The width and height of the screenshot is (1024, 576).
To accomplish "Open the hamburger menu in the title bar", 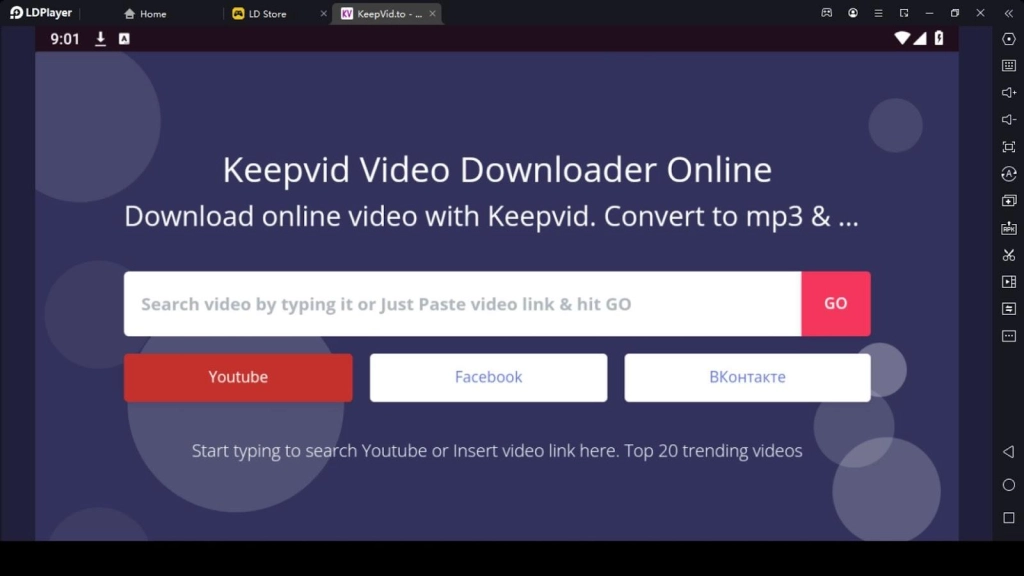I will 879,13.
